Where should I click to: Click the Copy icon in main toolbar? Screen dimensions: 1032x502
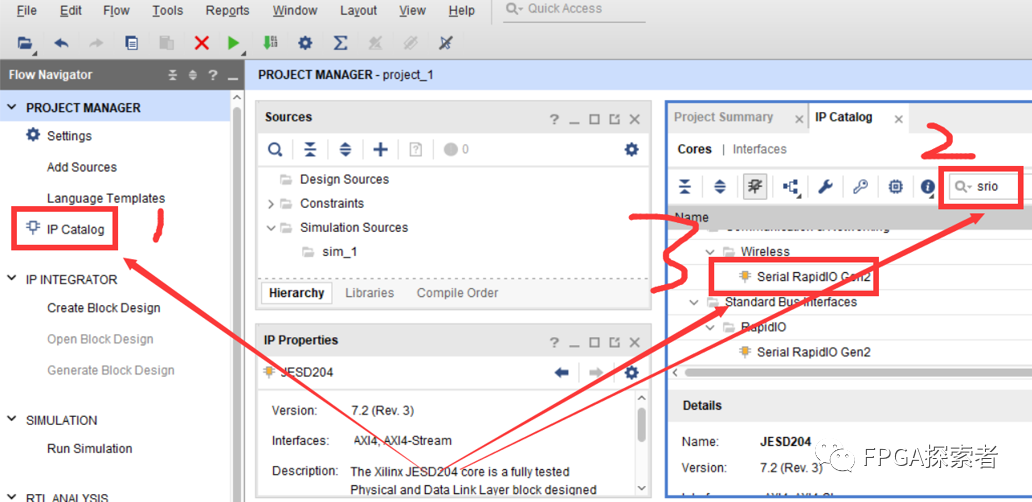132,43
